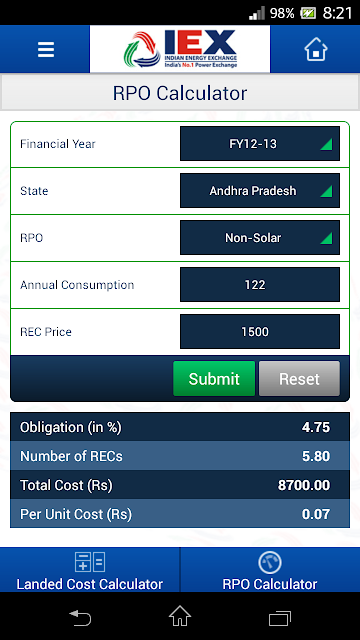Click the green Submit button
Screen dimensions: 360x640
(214, 379)
